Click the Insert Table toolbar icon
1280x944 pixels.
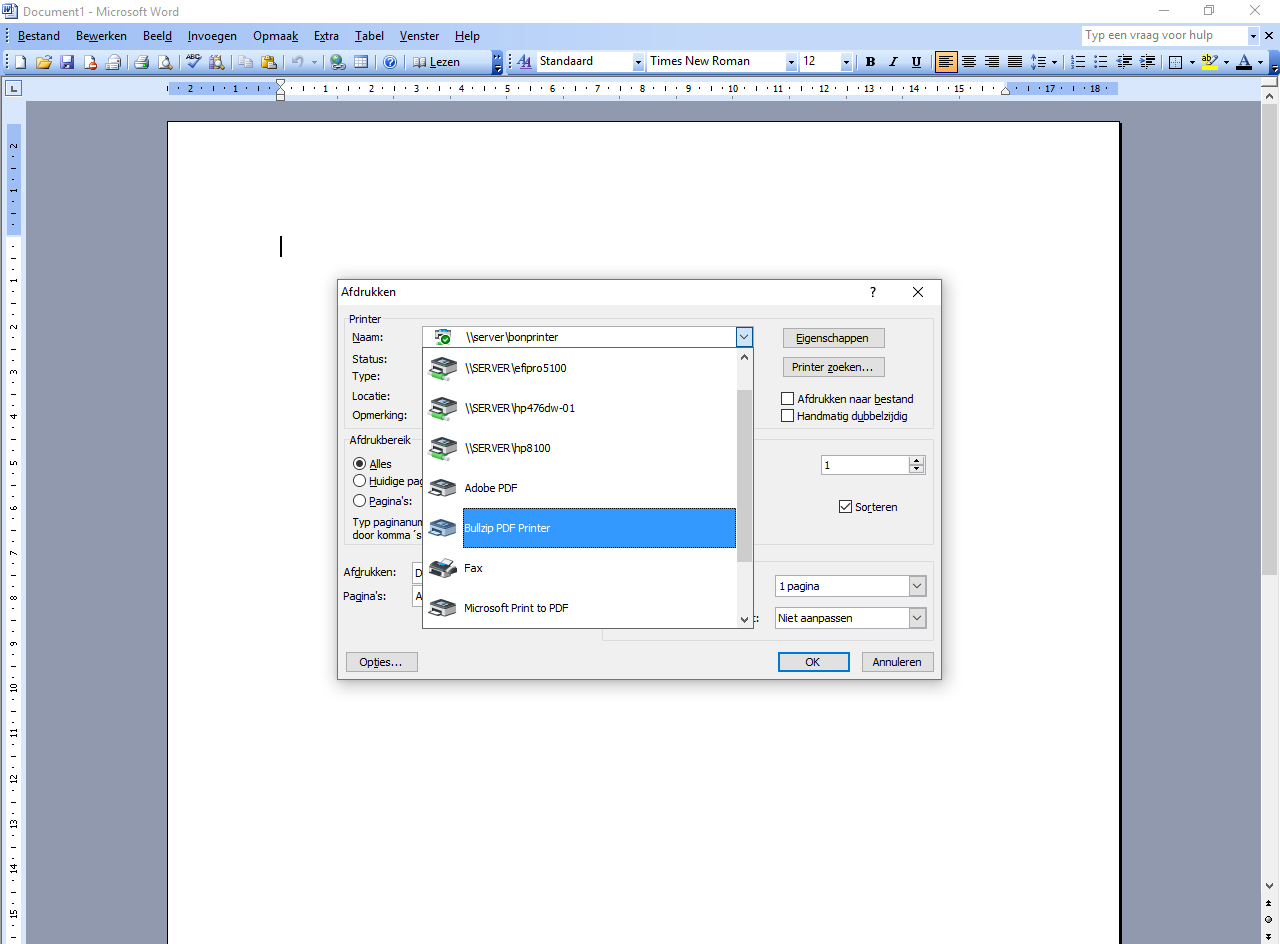pos(361,62)
